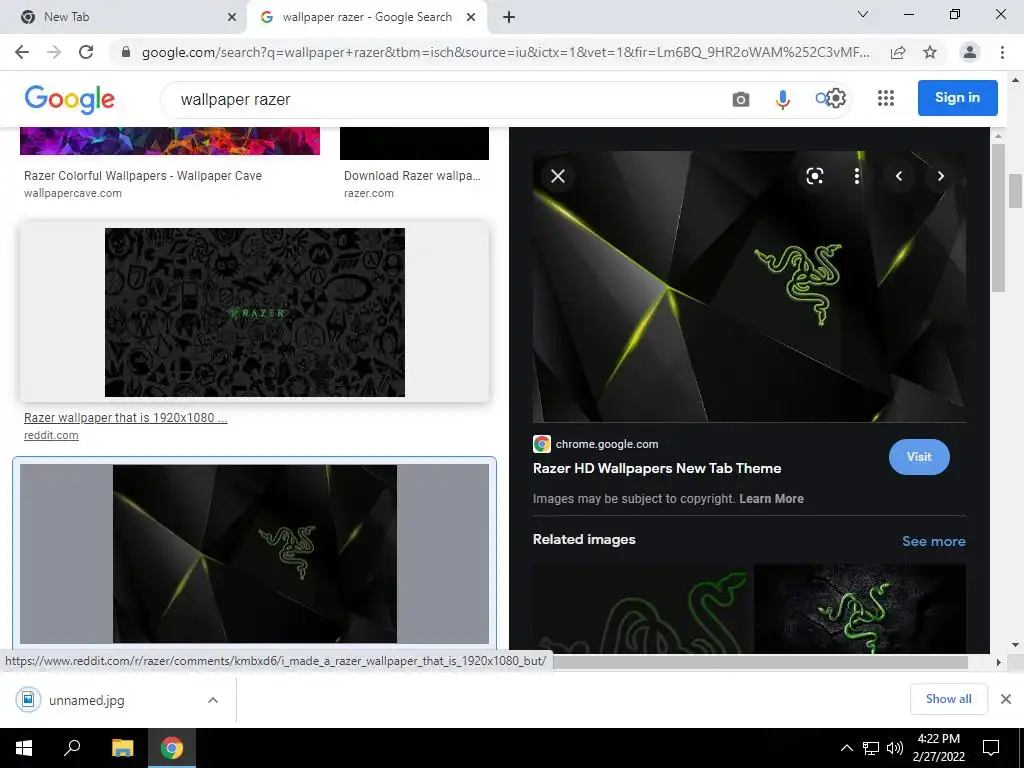Open outlined Razer snake related image
This screenshot has height=768, width=1024.
tap(642, 609)
